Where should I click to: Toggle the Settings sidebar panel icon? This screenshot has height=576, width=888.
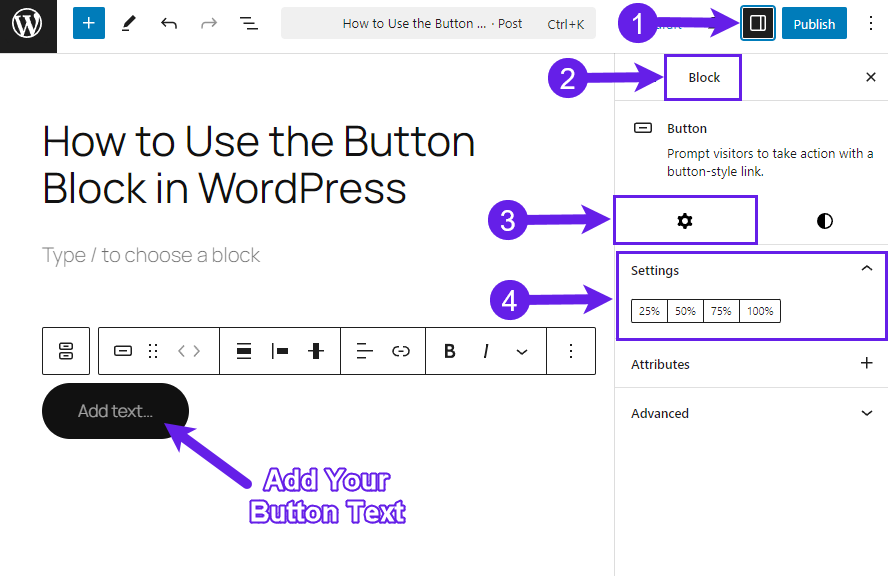[758, 23]
